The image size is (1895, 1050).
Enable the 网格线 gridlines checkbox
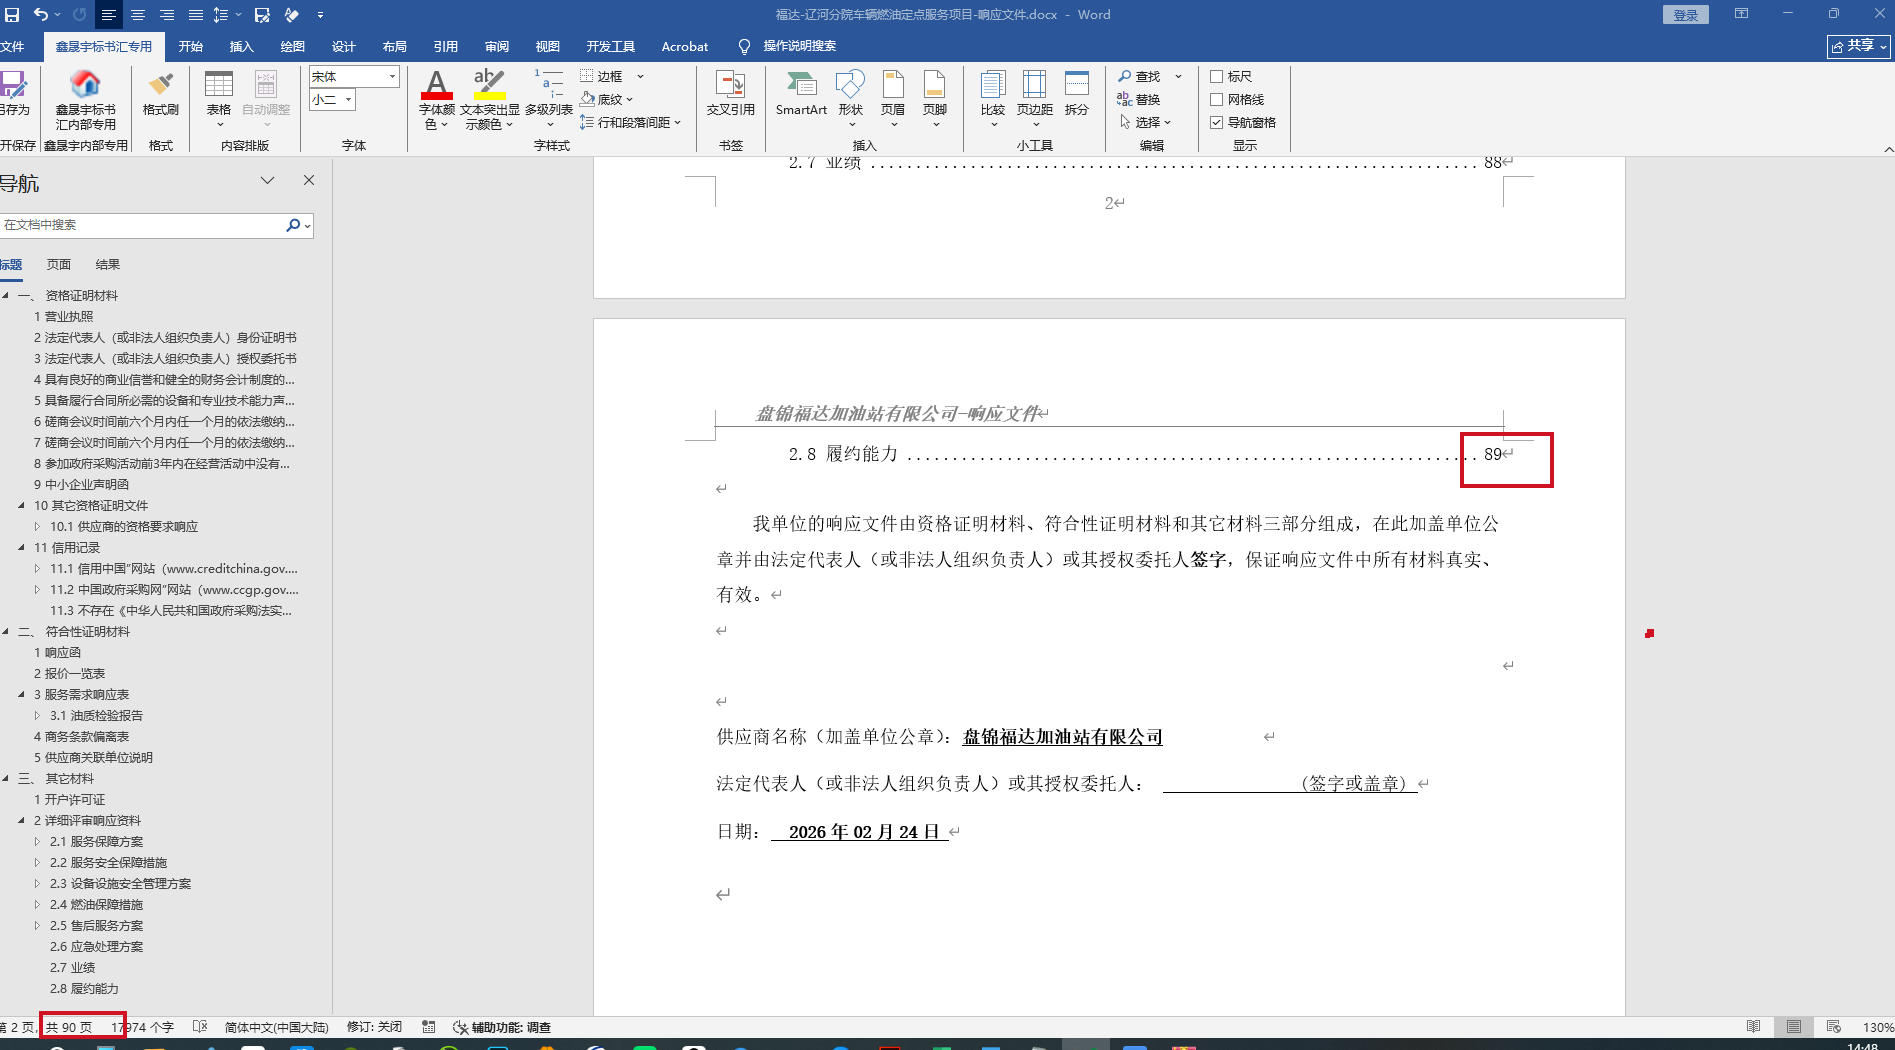coord(1217,99)
